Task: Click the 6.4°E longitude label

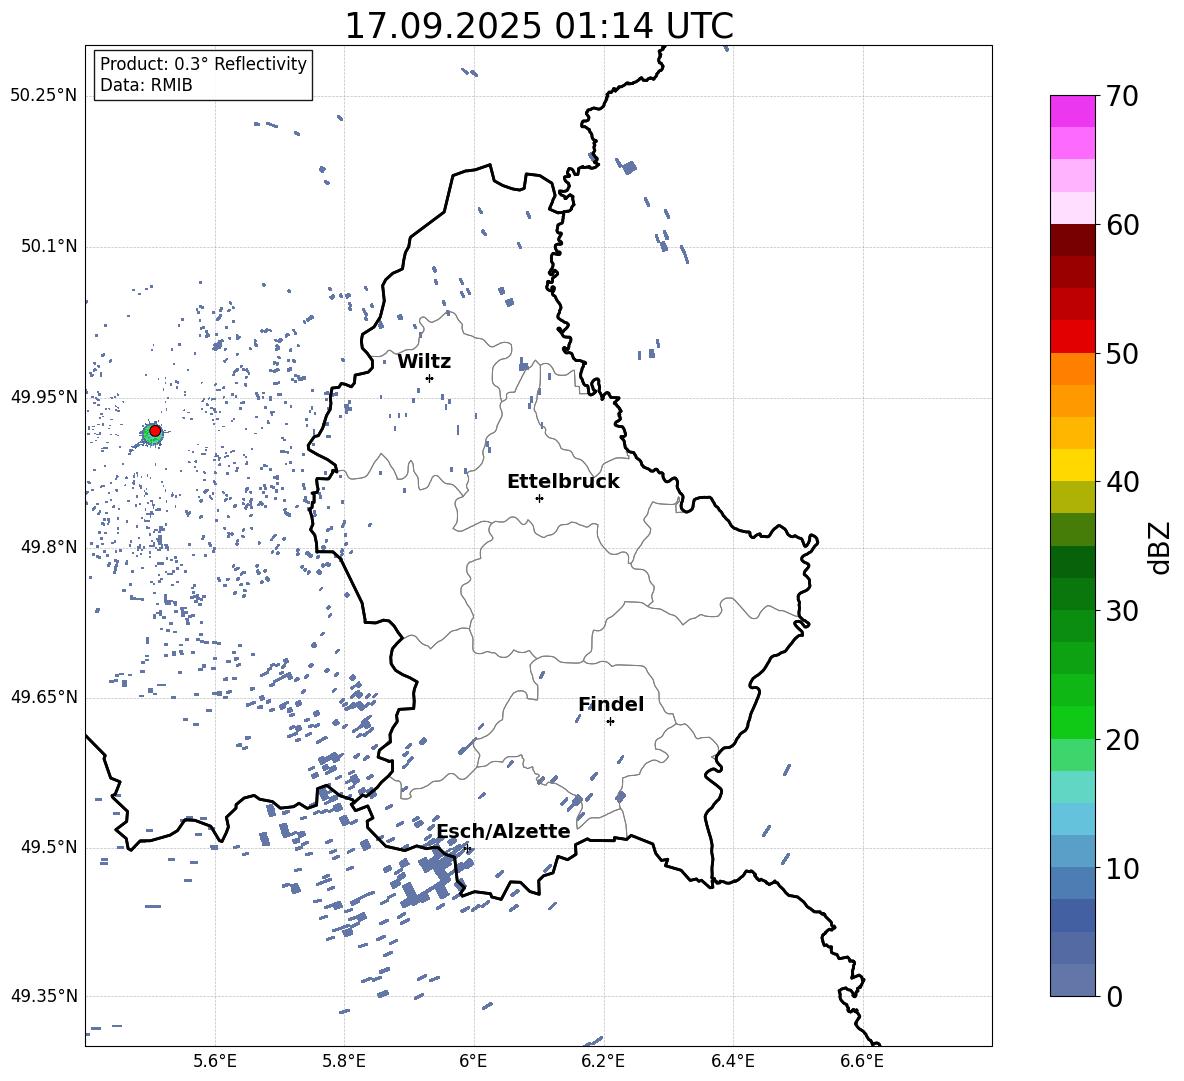Action: (732, 1061)
